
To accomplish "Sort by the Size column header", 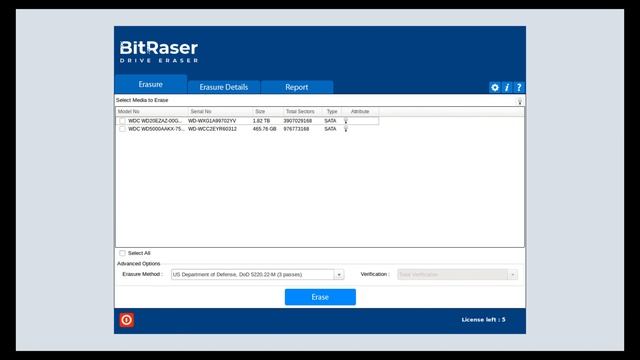I will pyautogui.click(x=268, y=111).
